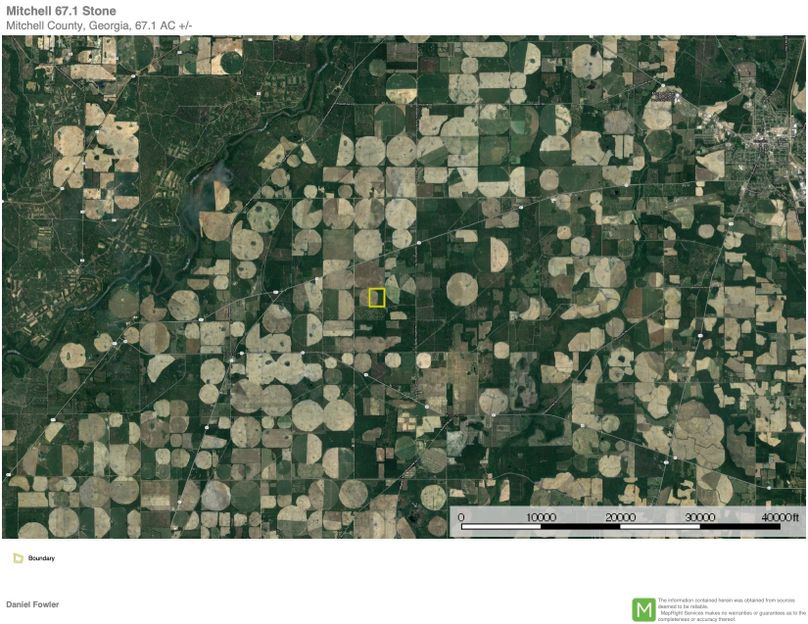808x624 pixels.
Task: Click the "0" scale bar label
Action: 461,516
